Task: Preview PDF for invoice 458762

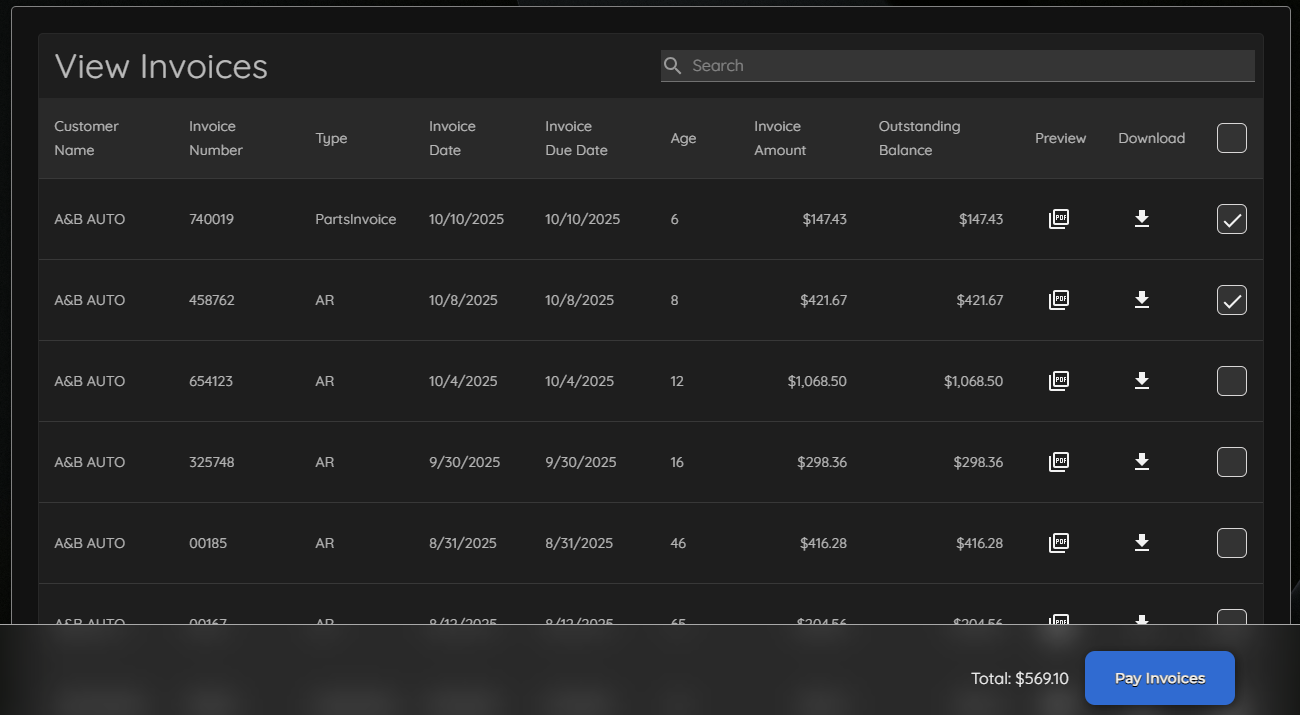Action: pos(1059,300)
